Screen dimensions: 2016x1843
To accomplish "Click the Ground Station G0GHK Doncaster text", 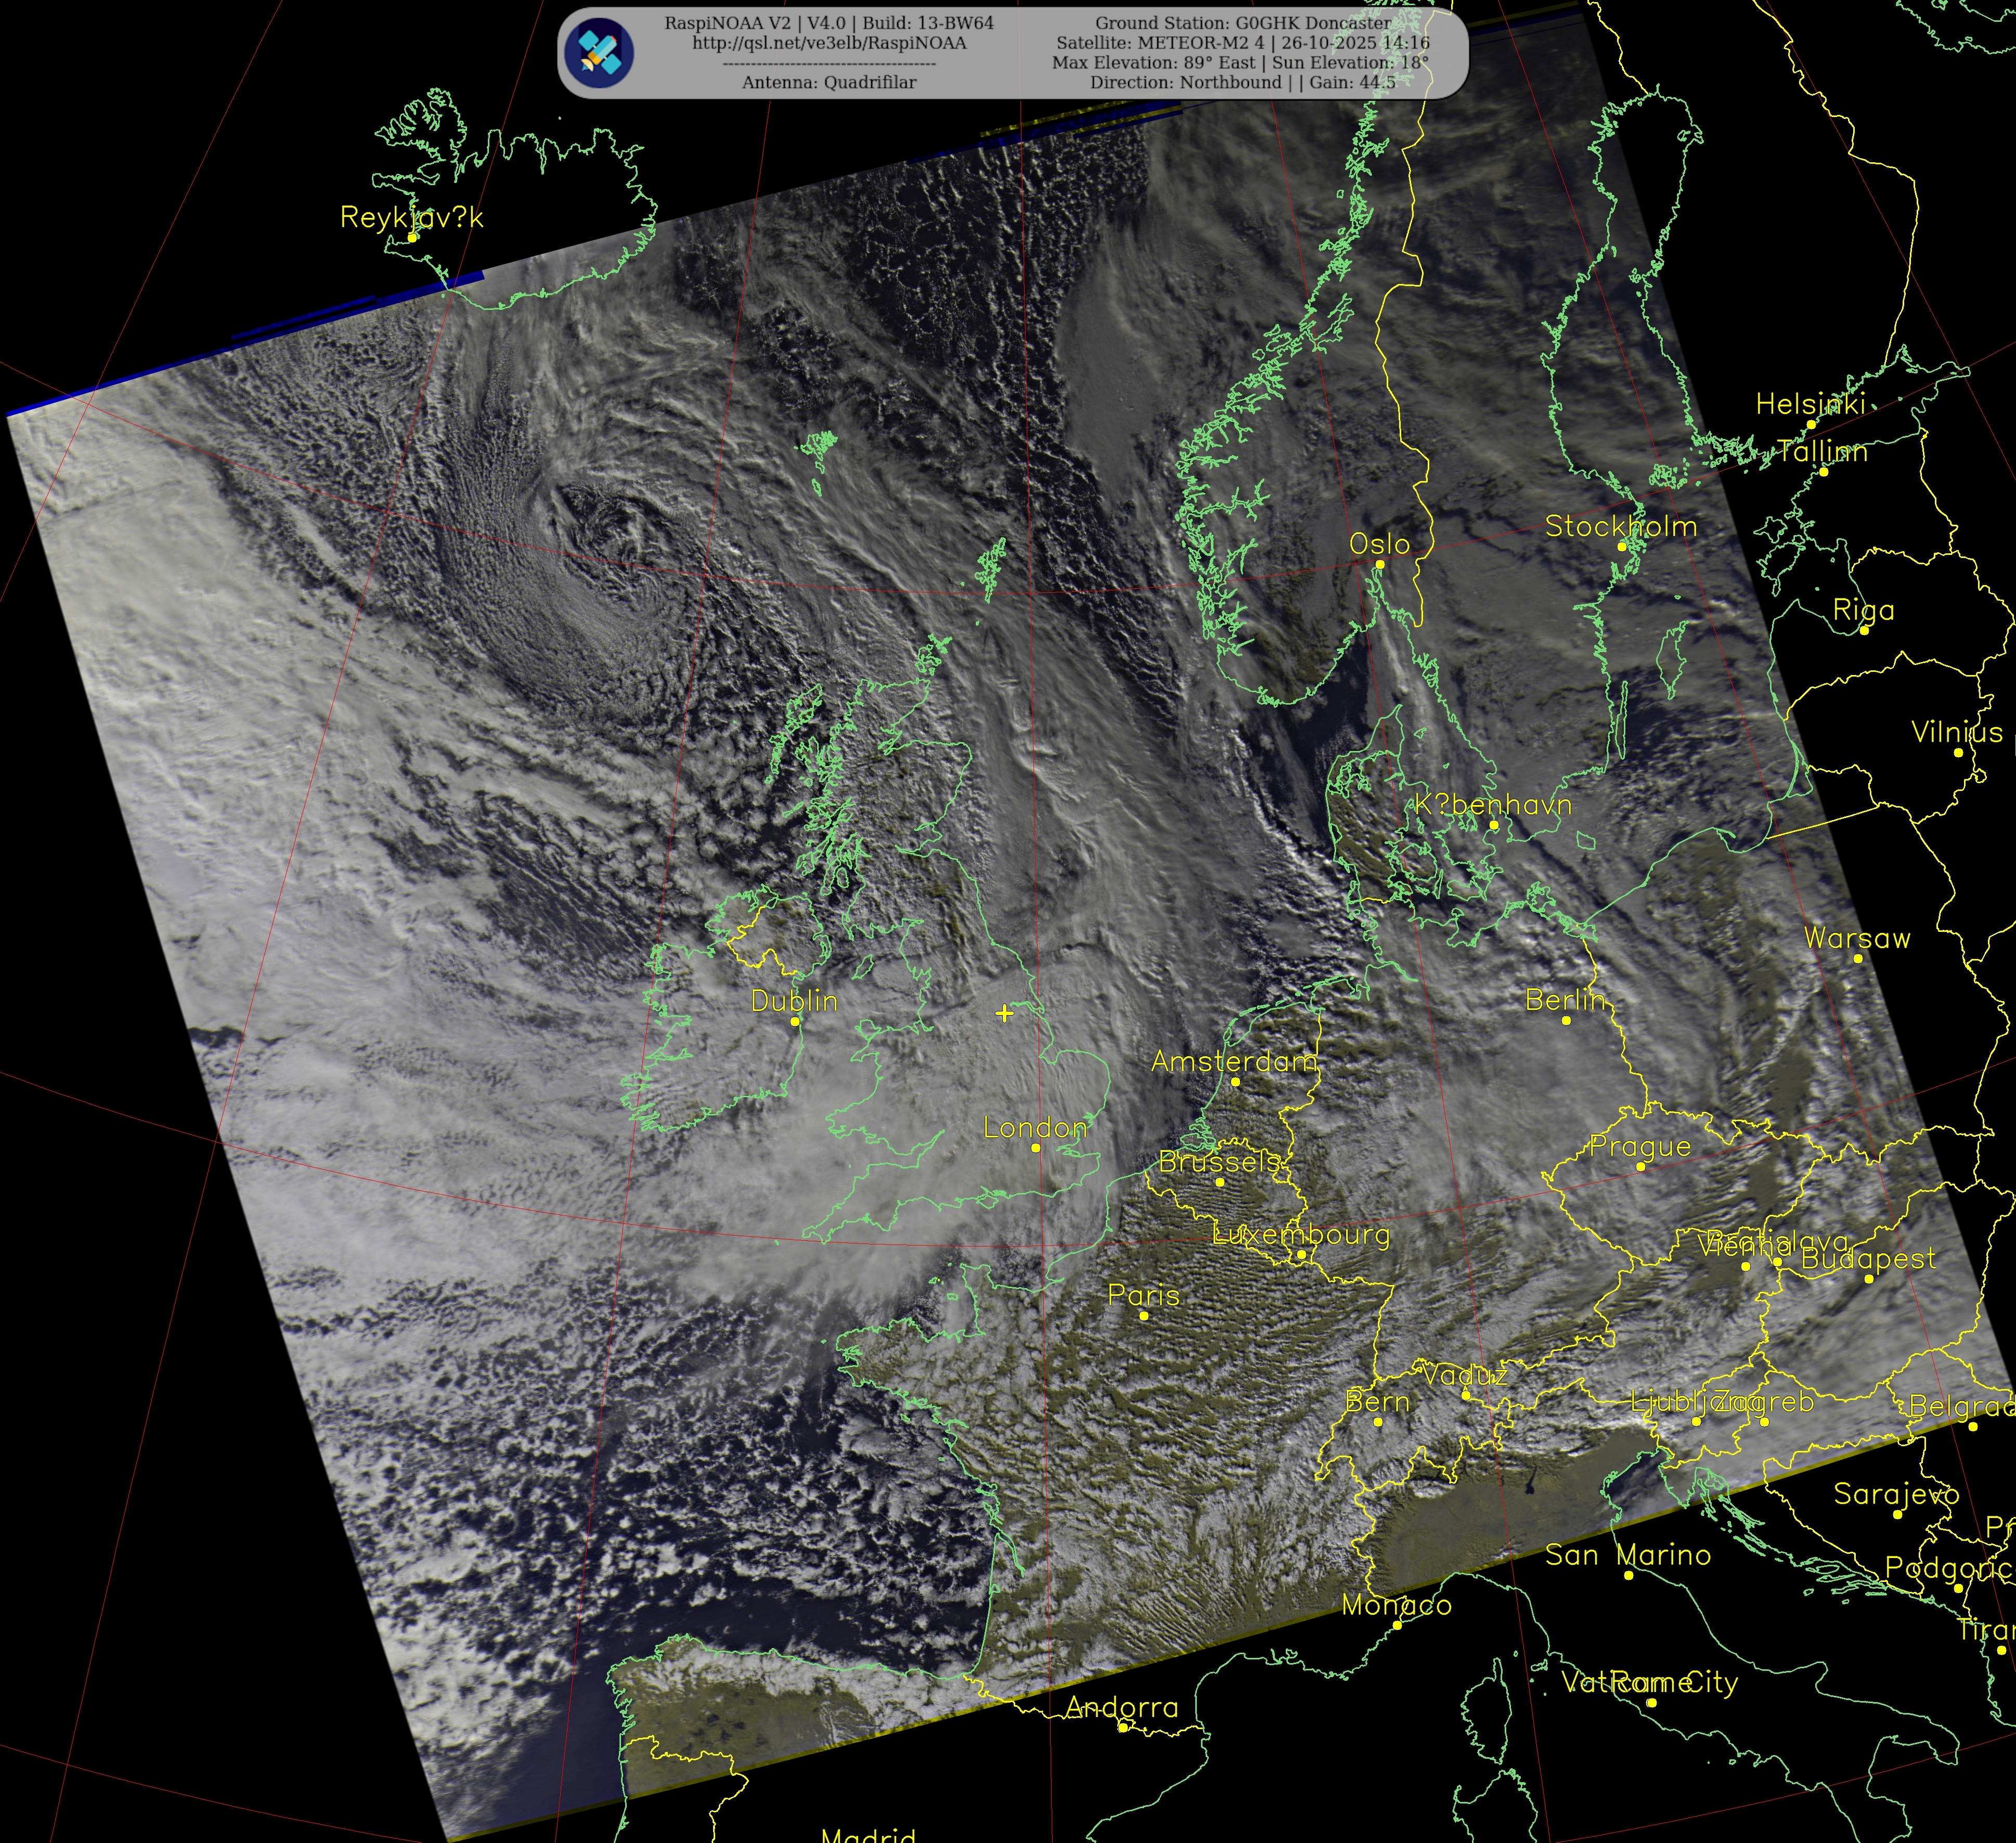I will [1242, 23].
